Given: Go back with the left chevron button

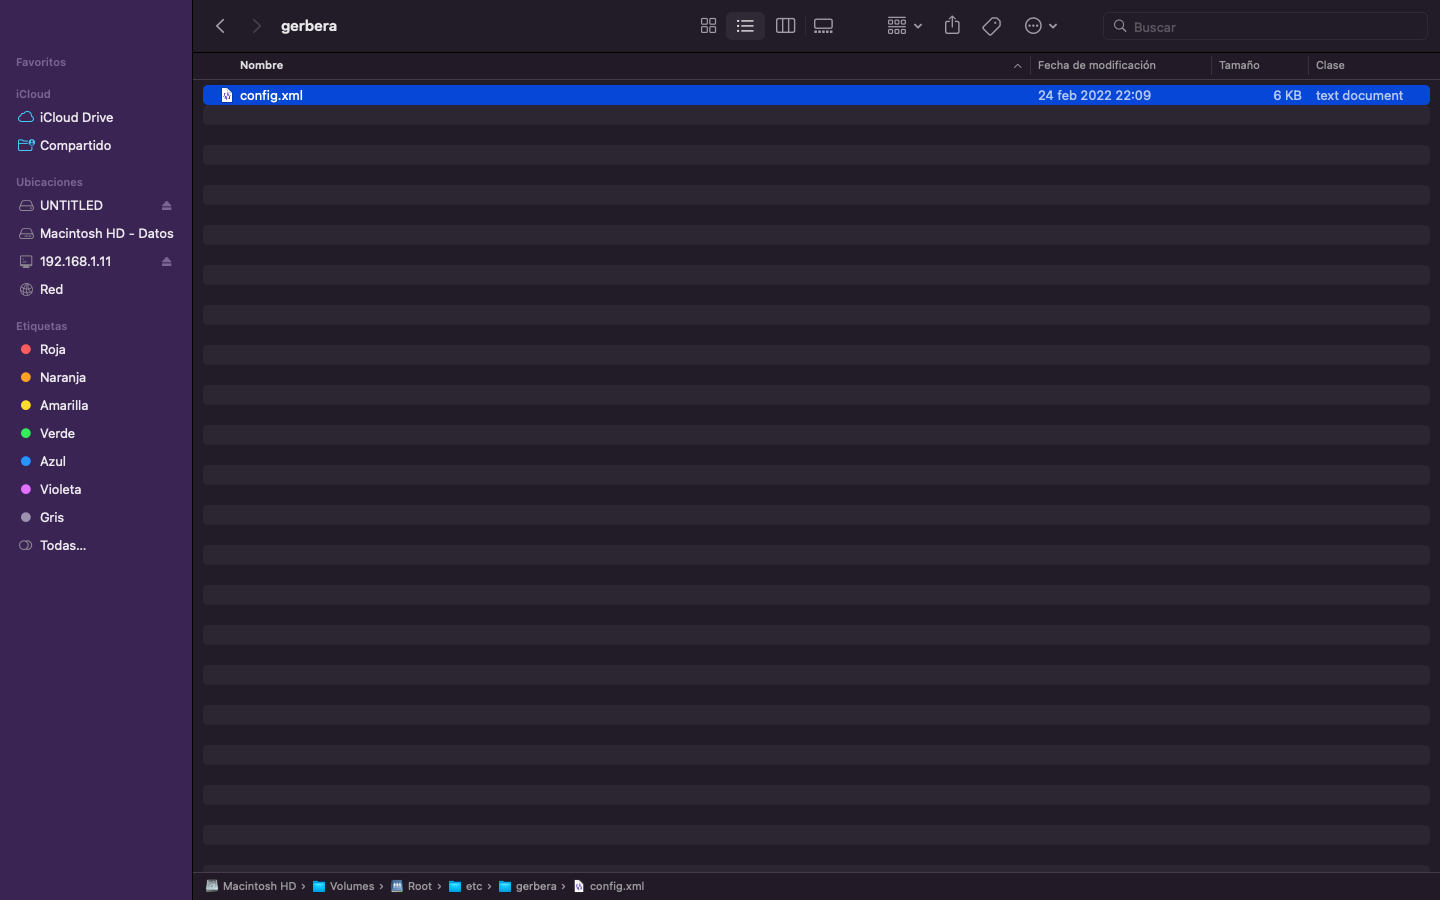Looking at the screenshot, I should 221,26.
